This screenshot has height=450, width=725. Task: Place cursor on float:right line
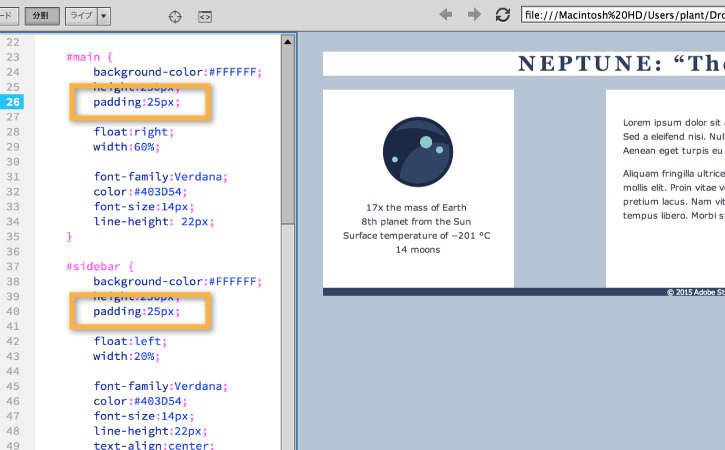point(134,132)
